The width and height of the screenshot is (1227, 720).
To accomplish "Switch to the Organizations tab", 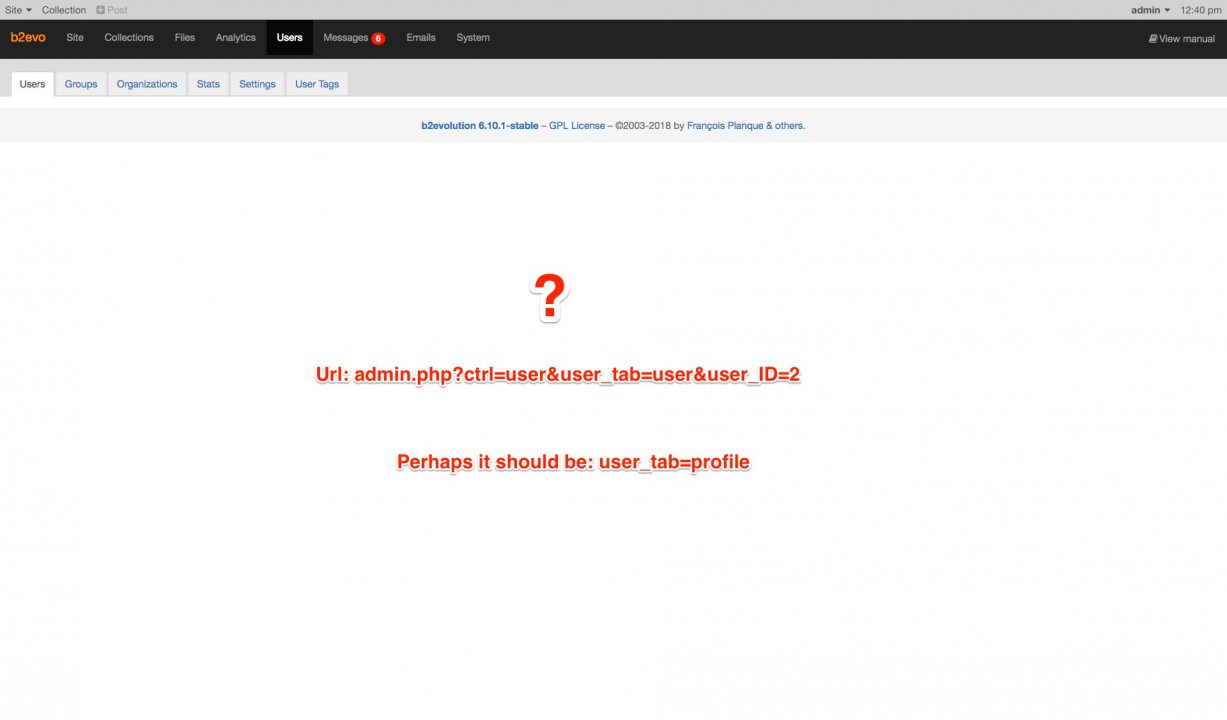I will (x=147, y=84).
